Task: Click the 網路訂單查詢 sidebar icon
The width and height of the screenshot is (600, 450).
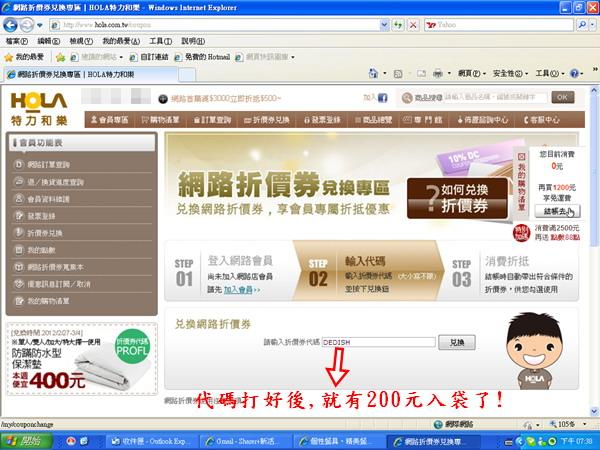Action: [x=18, y=165]
